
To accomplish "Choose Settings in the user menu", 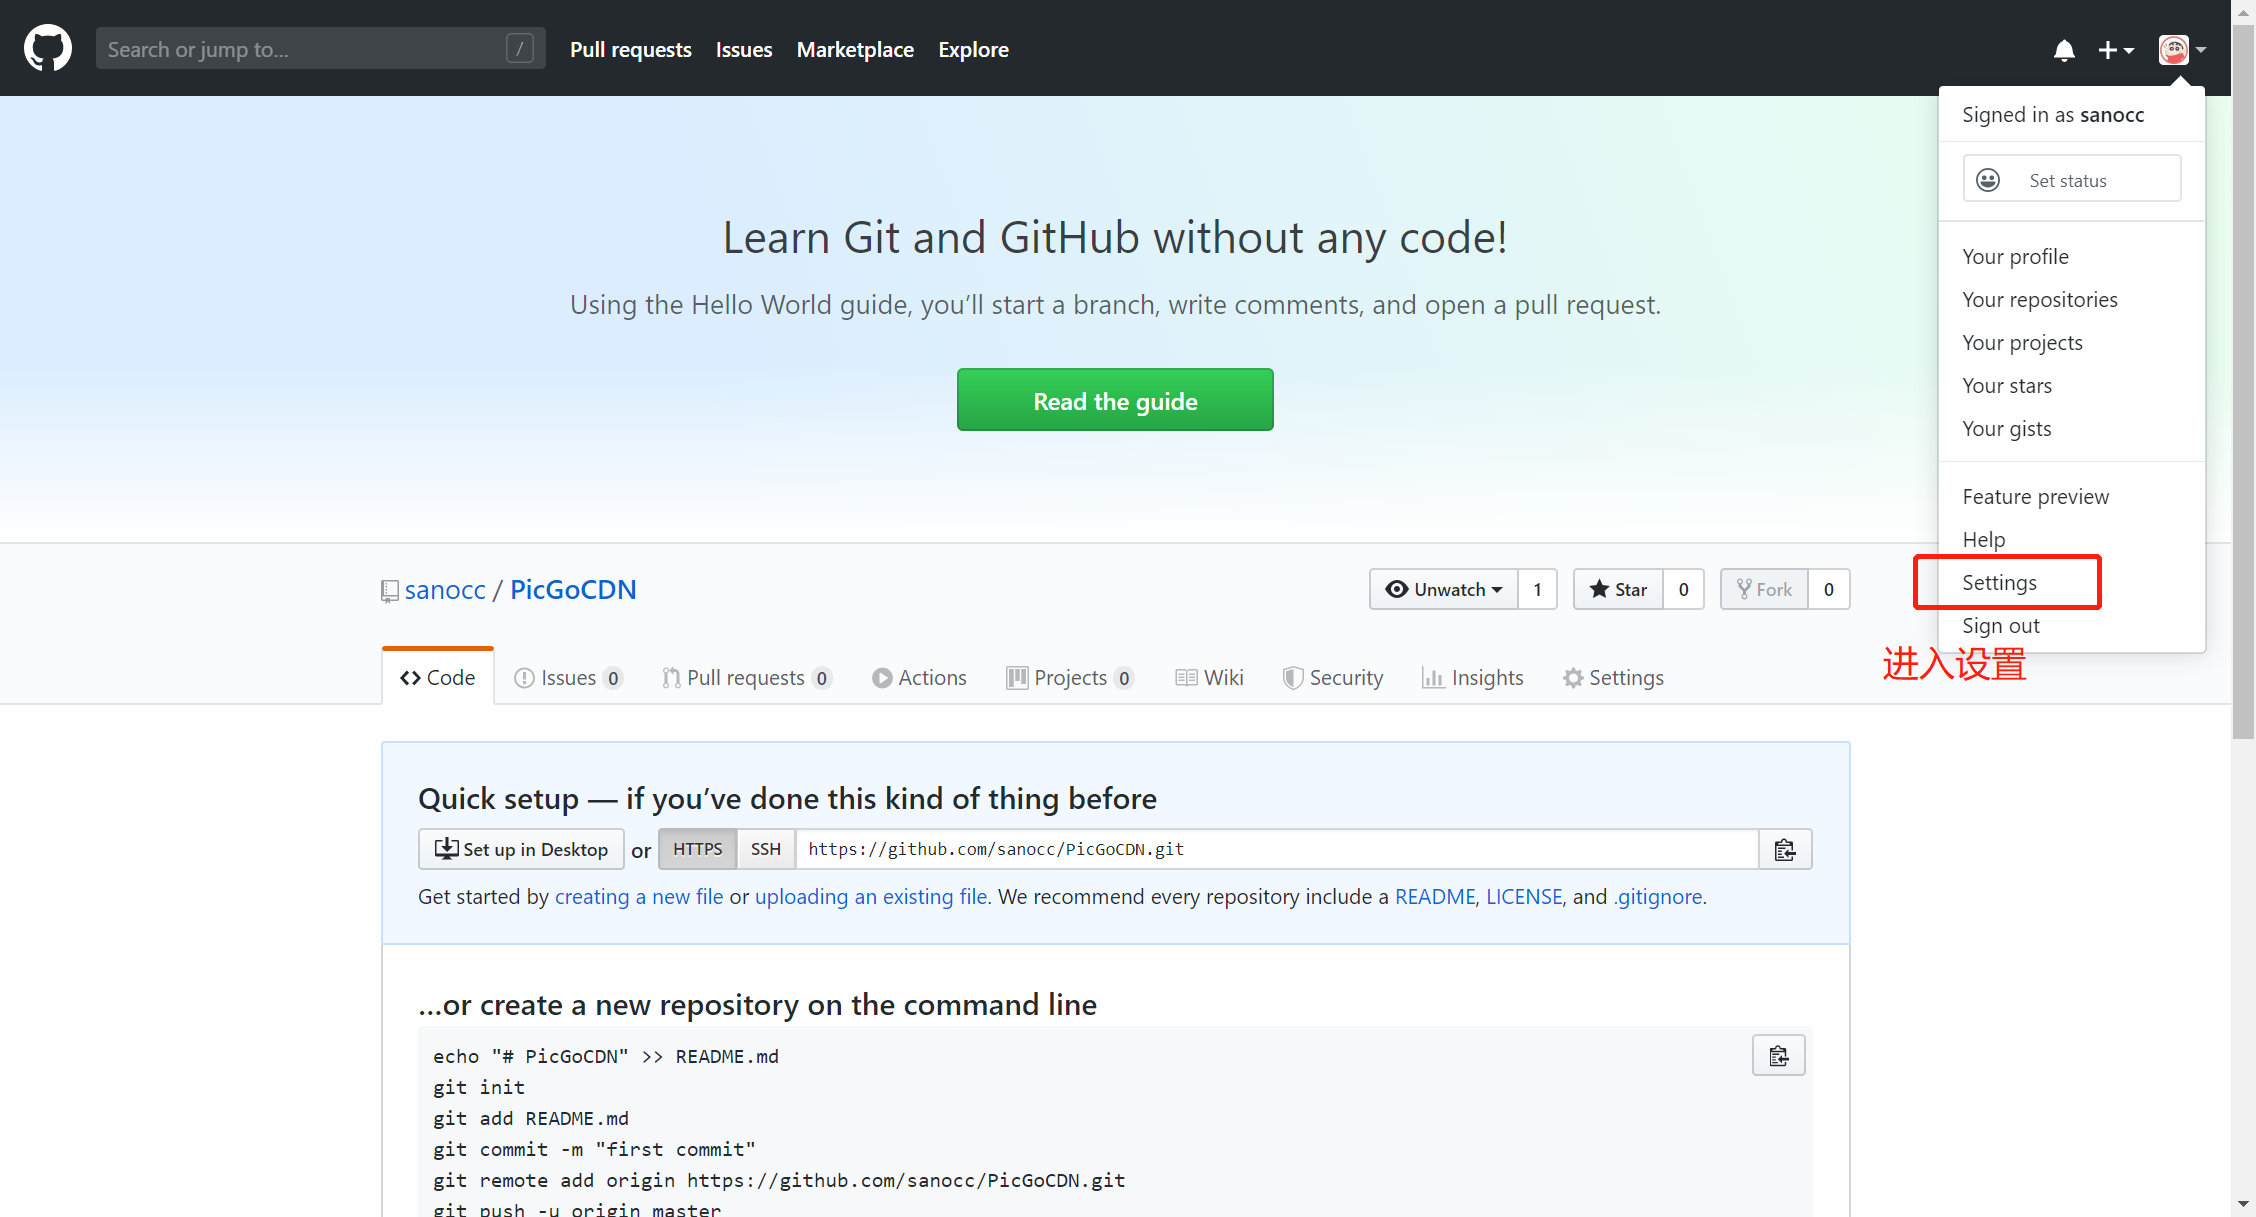I will (x=1999, y=582).
